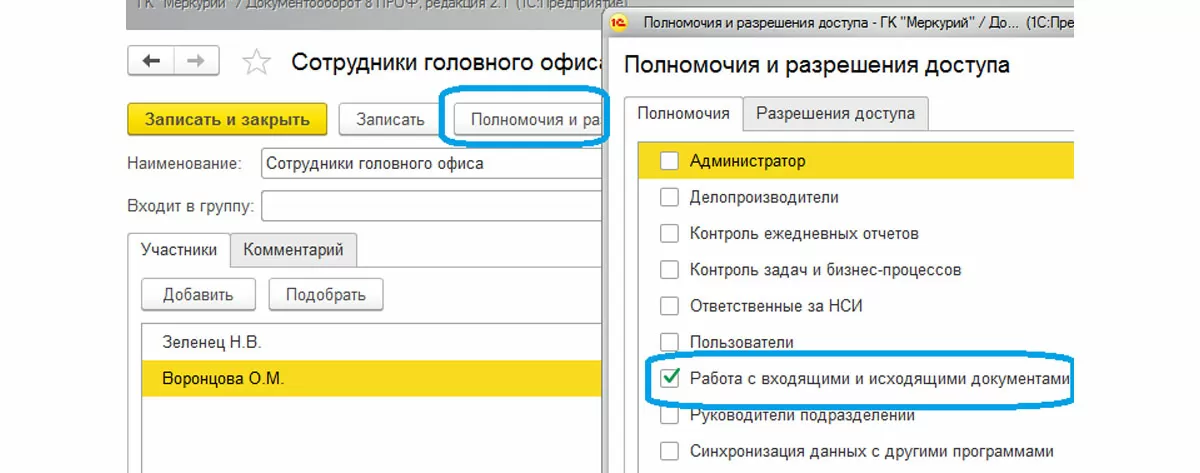Screen dimensions: 1200x473
Task: Click the Записать button
Action: tap(391, 120)
